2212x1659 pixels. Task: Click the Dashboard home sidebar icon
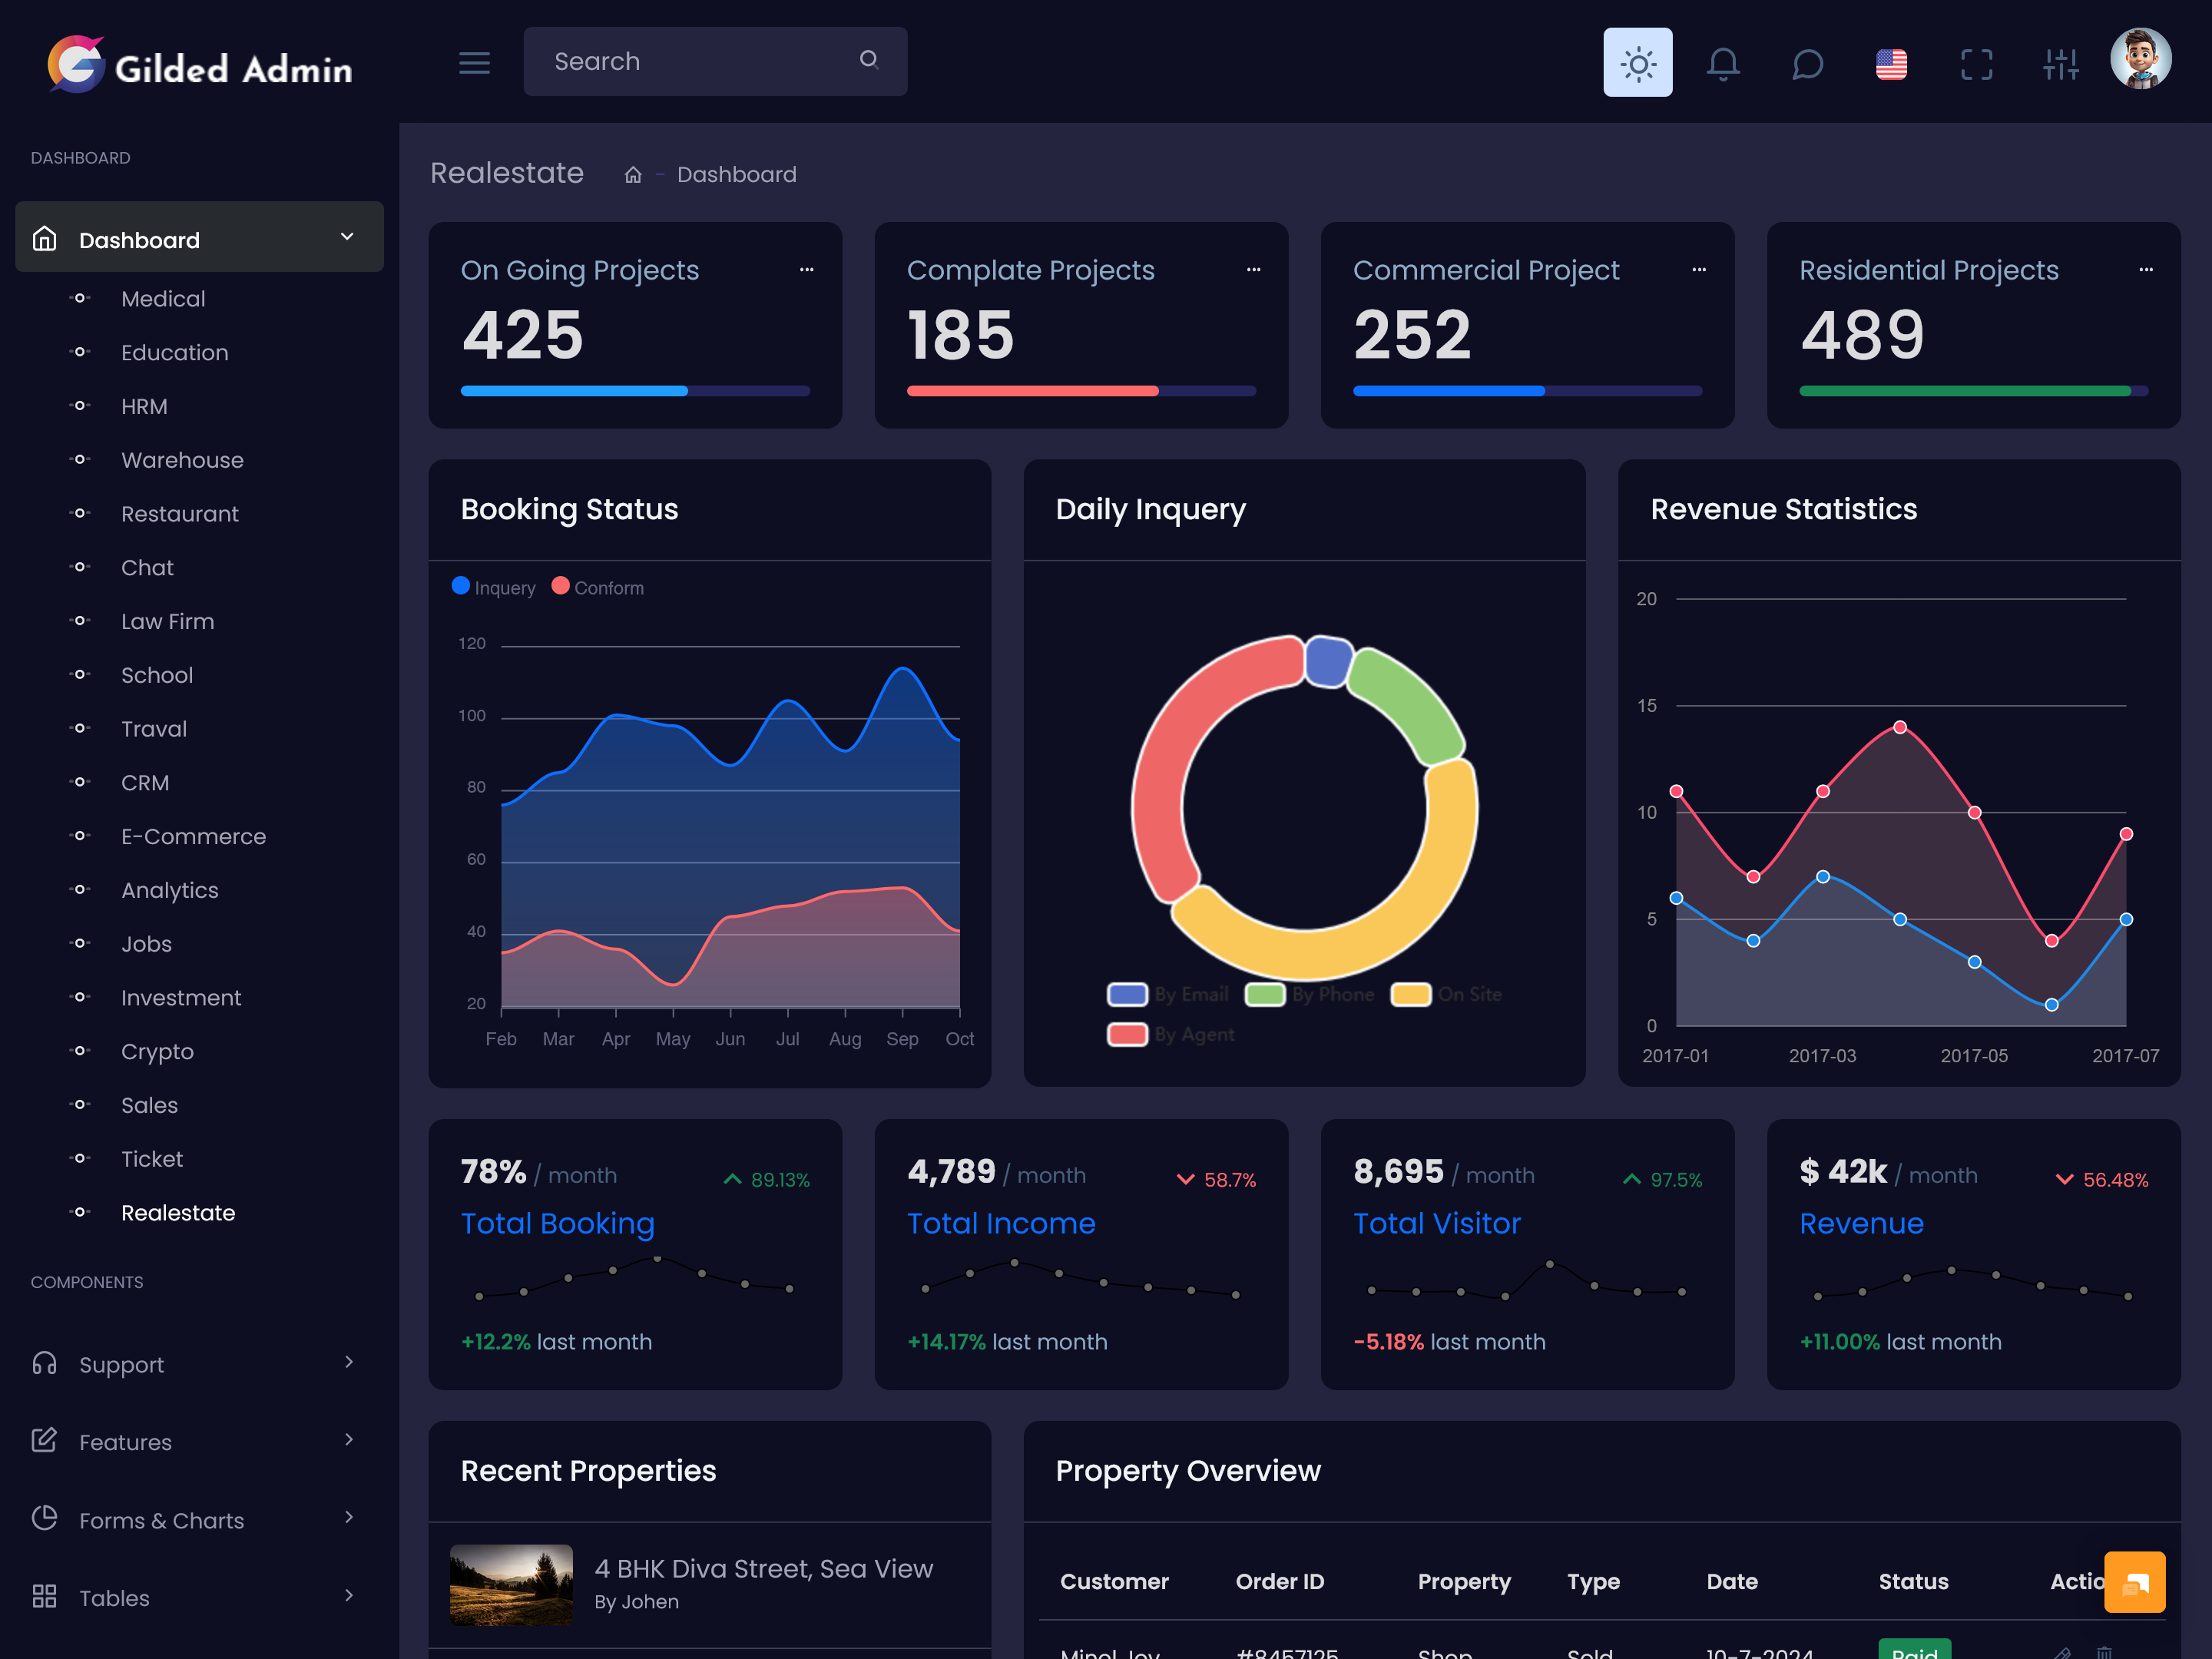pos(44,238)
